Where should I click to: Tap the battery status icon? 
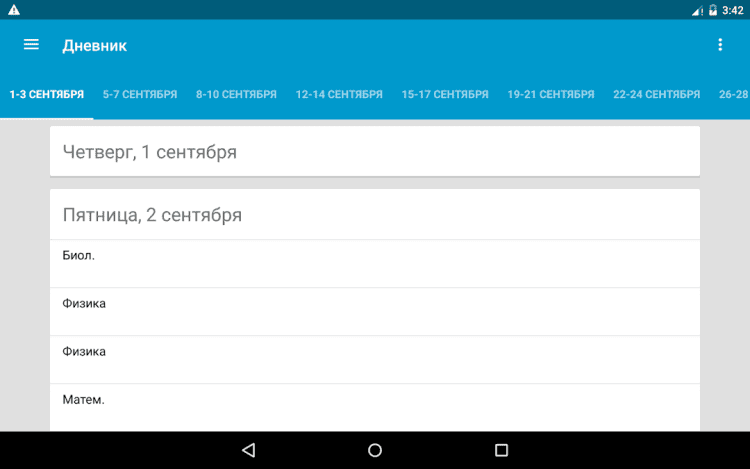tap(713, 10)
